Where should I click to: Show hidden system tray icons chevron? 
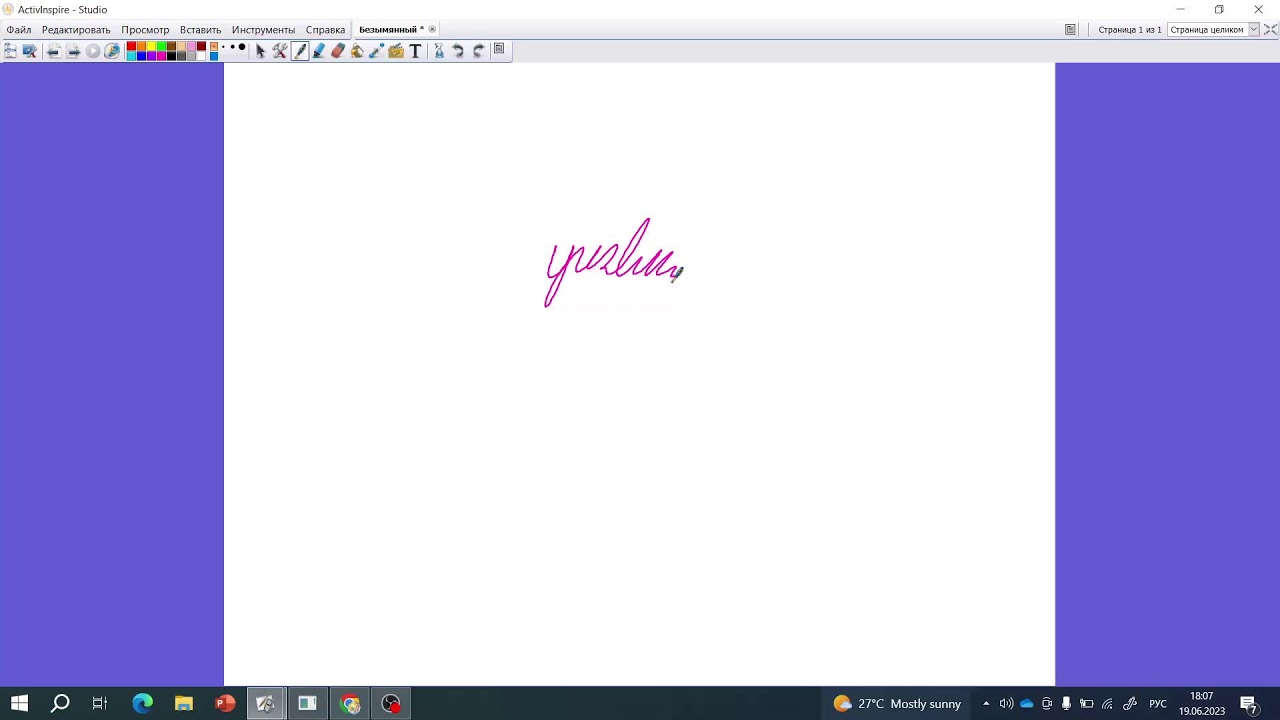point(986,703)
